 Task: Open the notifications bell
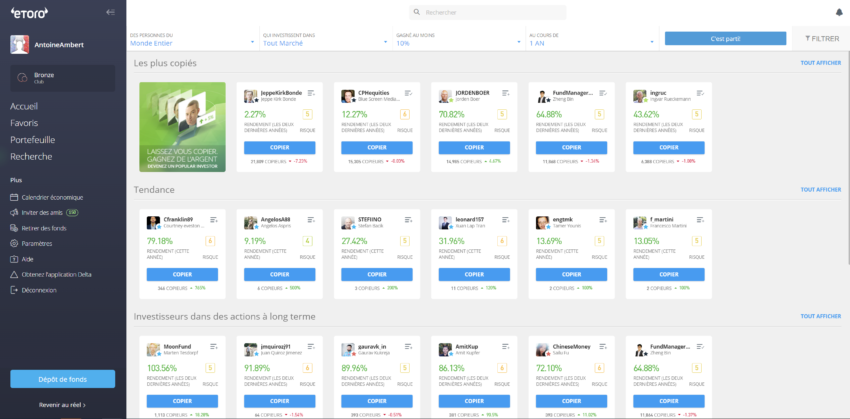(x=838, y=12)
